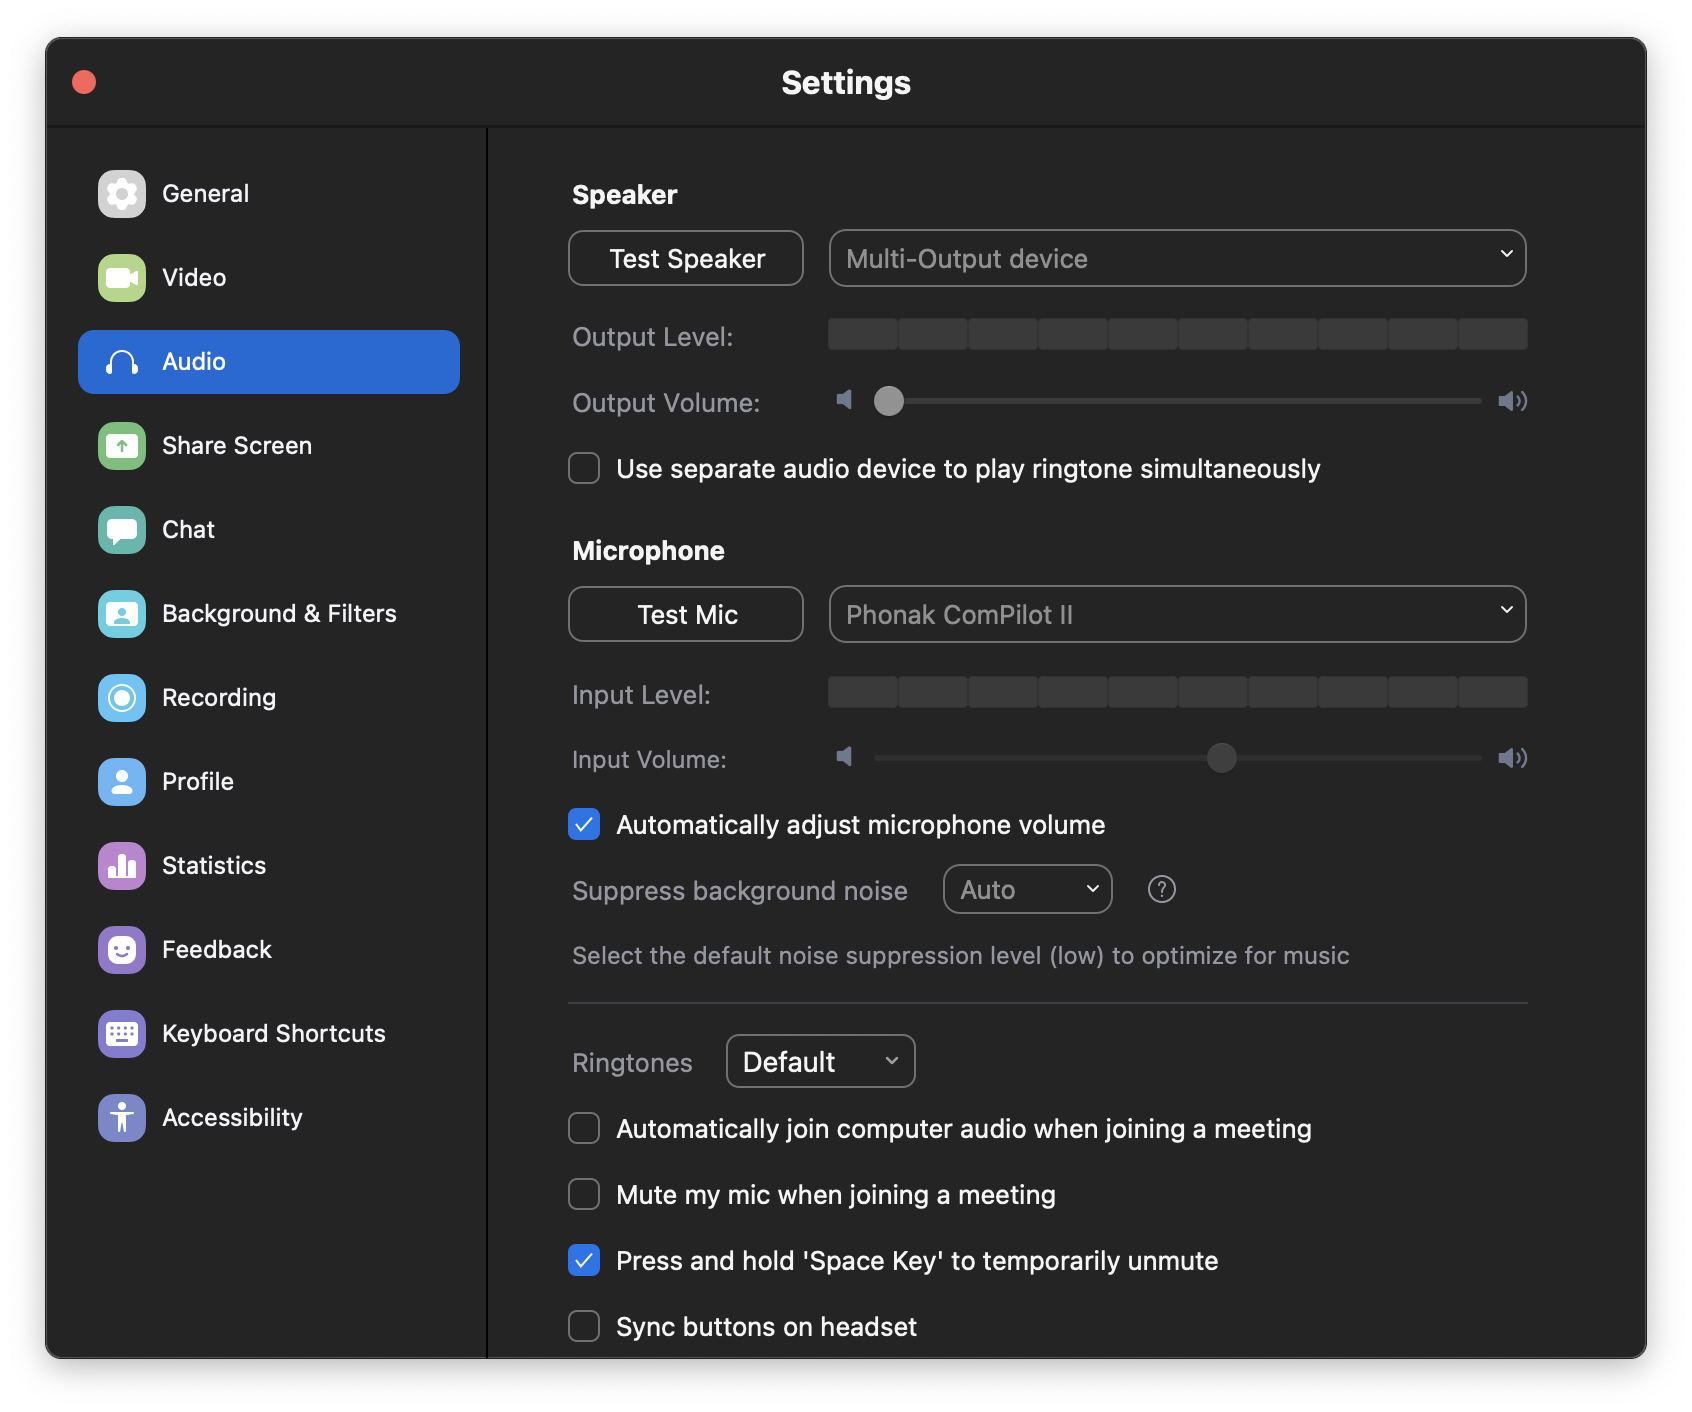Screen dimensions: 1692x1412
Task: Open the Multi-Output device speaker dropdown
Action: (1178, 258)
